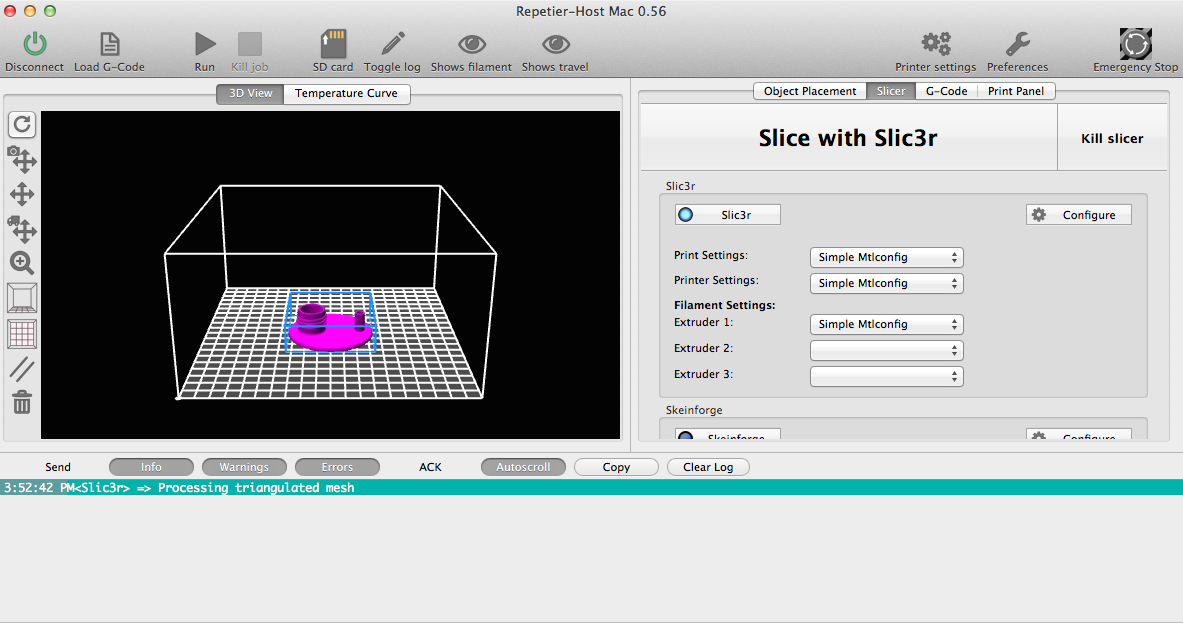The image size is (1183, 623).
Task: Toggle parallel projection diagonal lines icon
Action: coord(22,369)
